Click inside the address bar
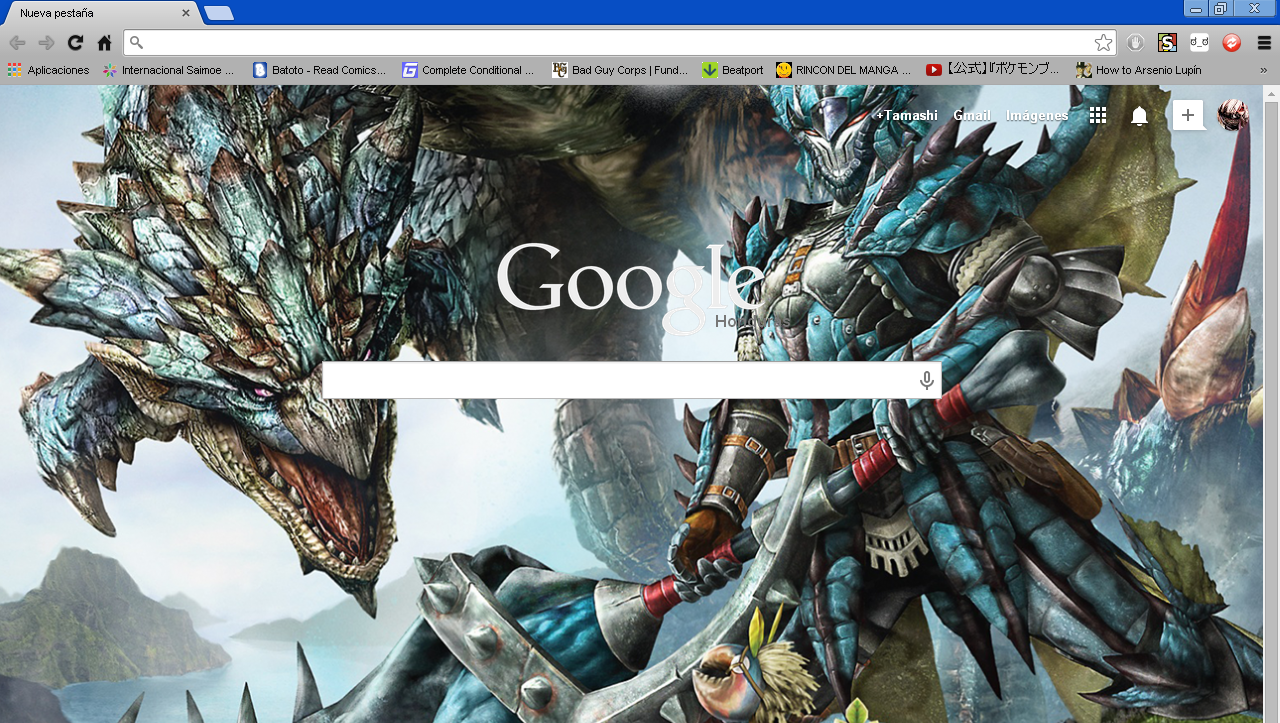This screenshot has height=723, width=1280. 620,42
